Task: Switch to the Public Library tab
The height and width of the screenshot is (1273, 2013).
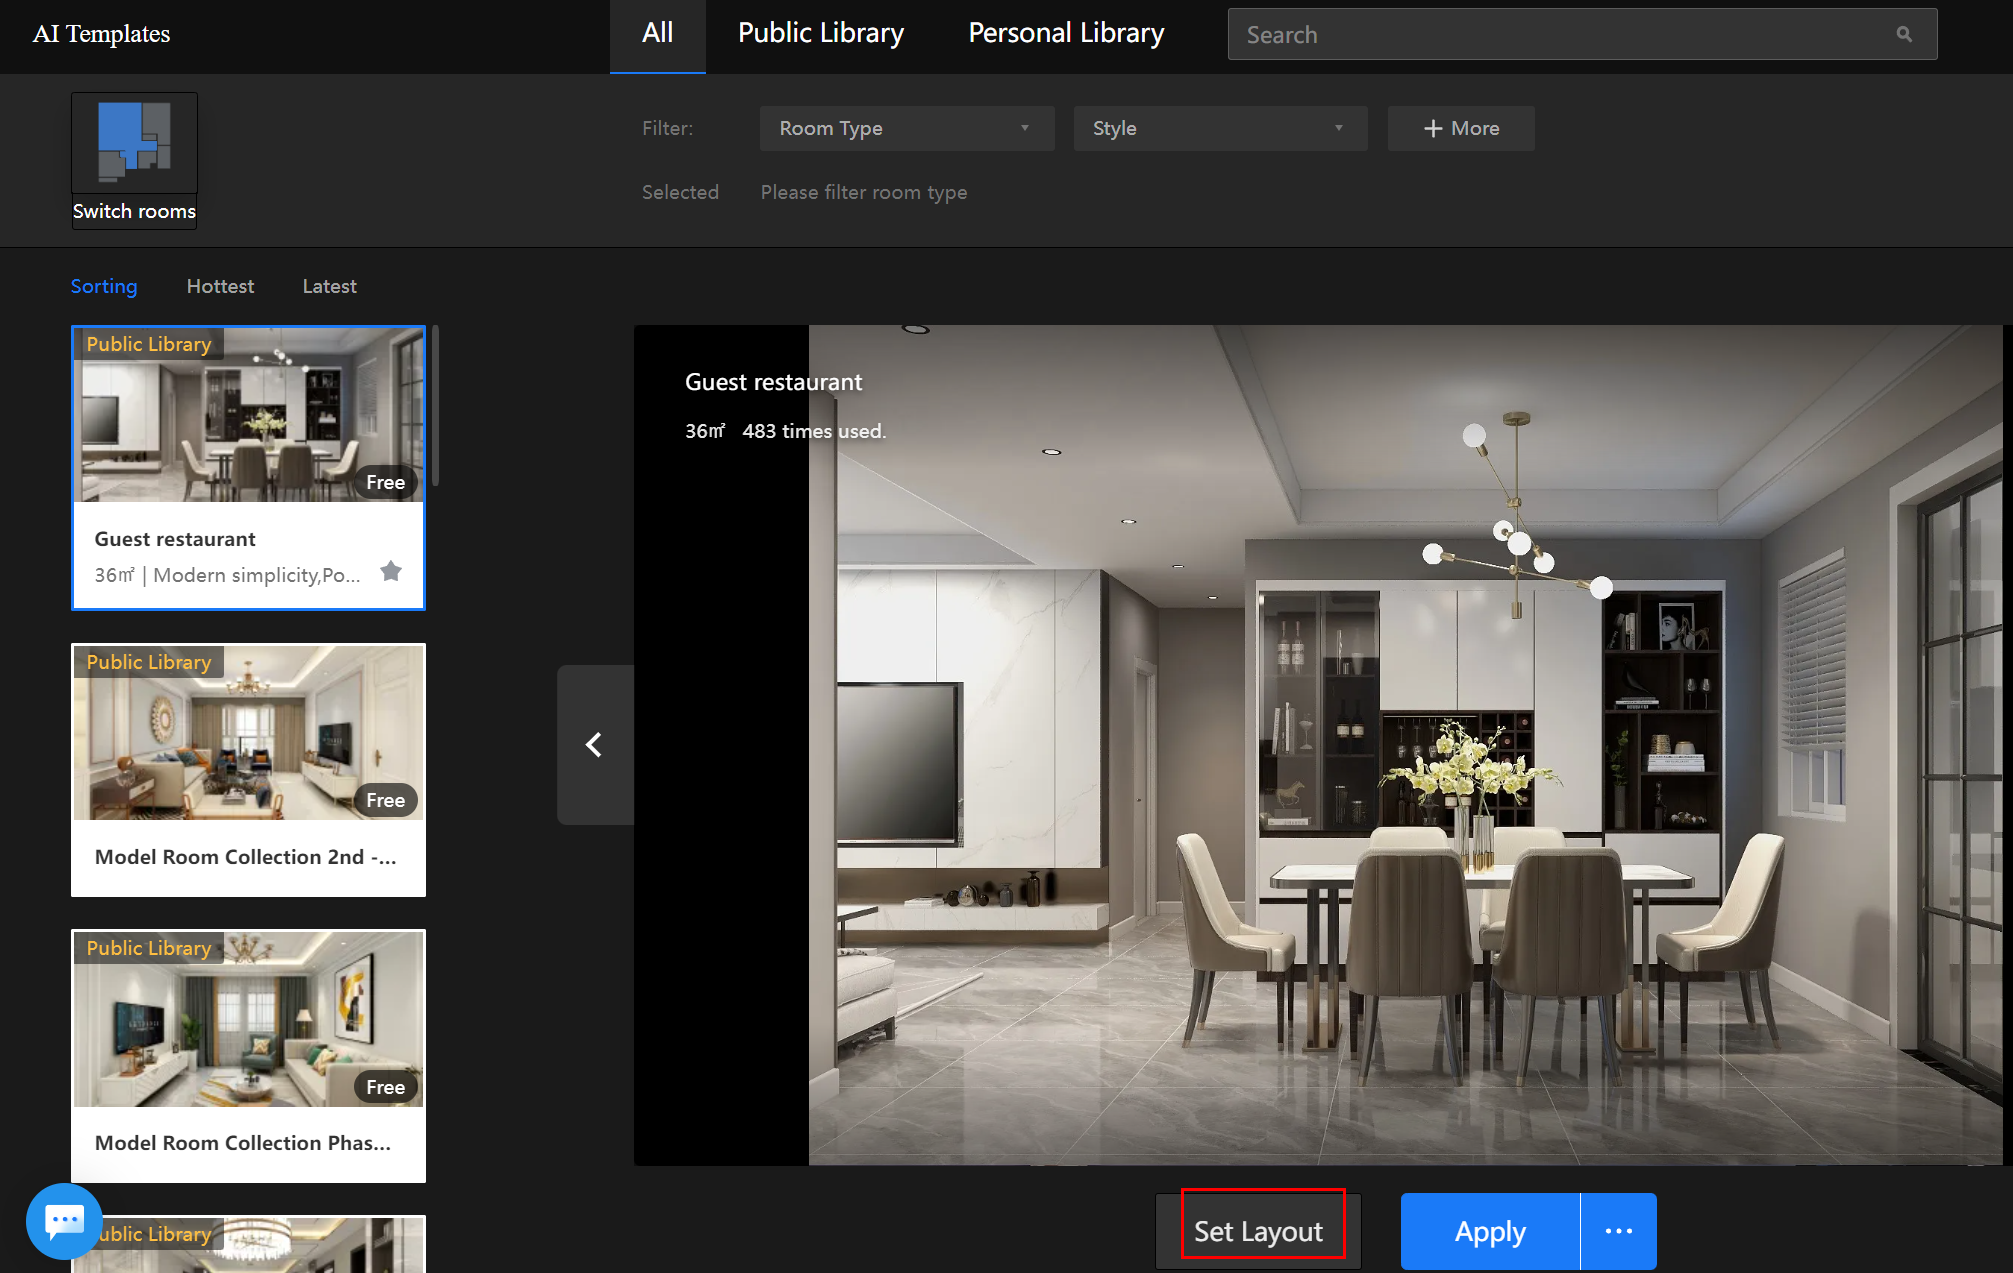Action: (820, 34)
